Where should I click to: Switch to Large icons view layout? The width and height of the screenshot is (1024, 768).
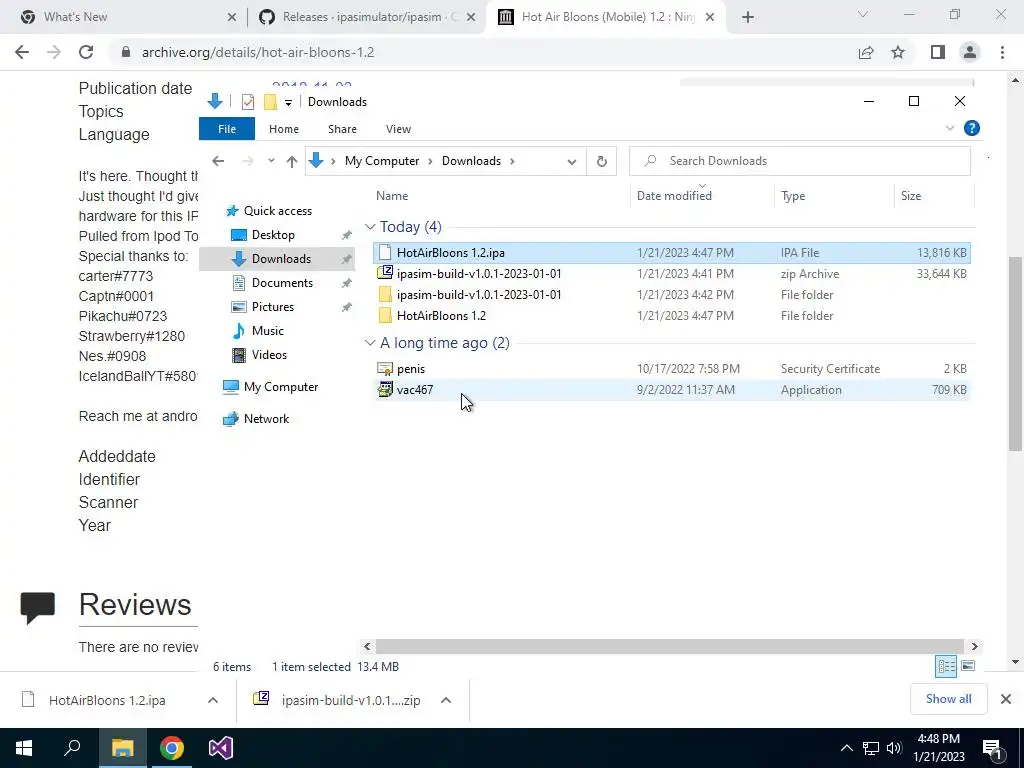968,666
